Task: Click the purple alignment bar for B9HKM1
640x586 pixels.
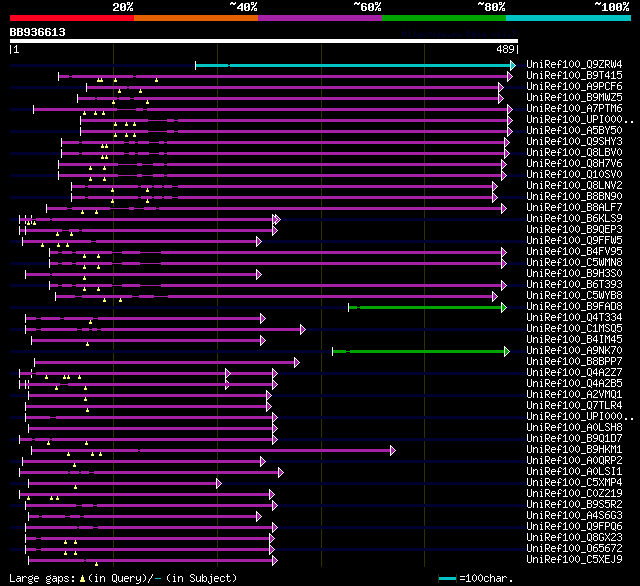Action: [x=213, y=451]
